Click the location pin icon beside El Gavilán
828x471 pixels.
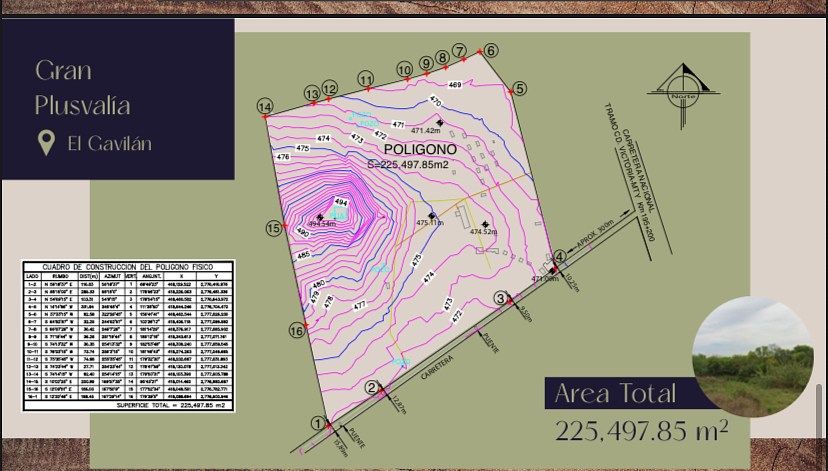pyautogui.click(x=46, y=143)
